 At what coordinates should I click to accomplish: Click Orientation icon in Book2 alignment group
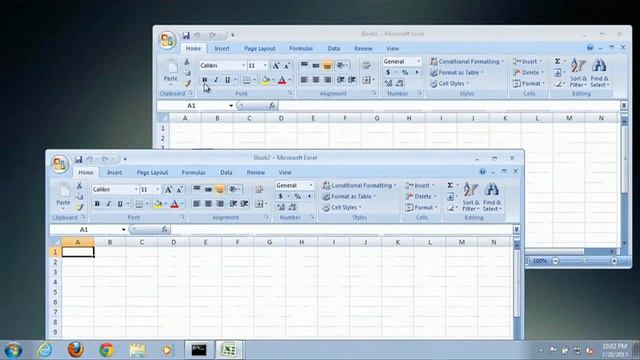coord(234,189)
